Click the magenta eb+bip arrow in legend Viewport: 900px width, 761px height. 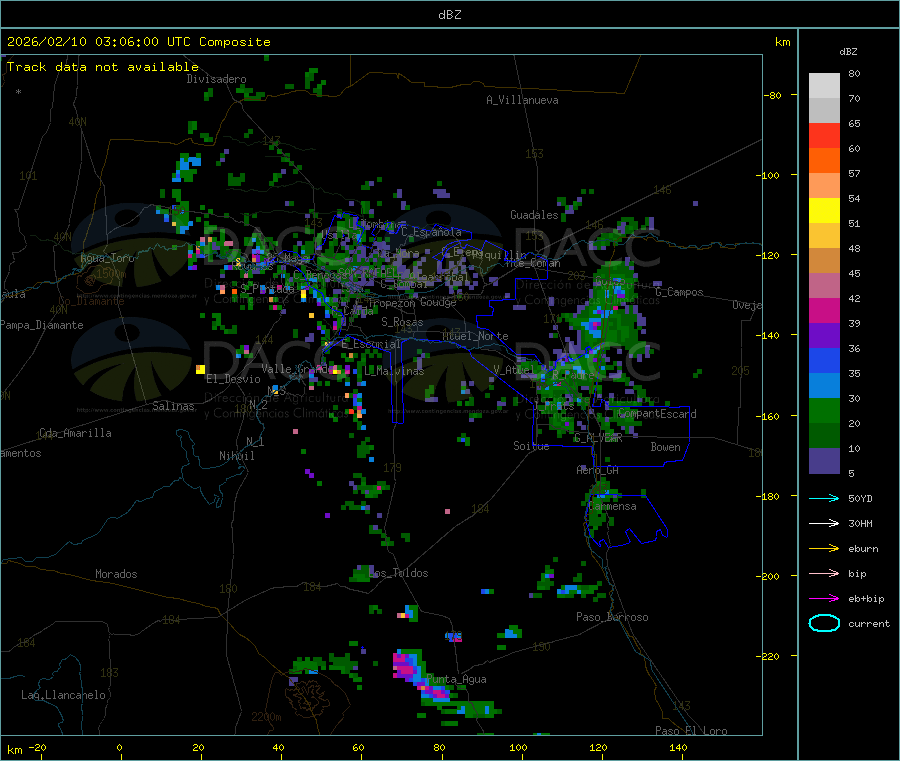pos(824,598)
